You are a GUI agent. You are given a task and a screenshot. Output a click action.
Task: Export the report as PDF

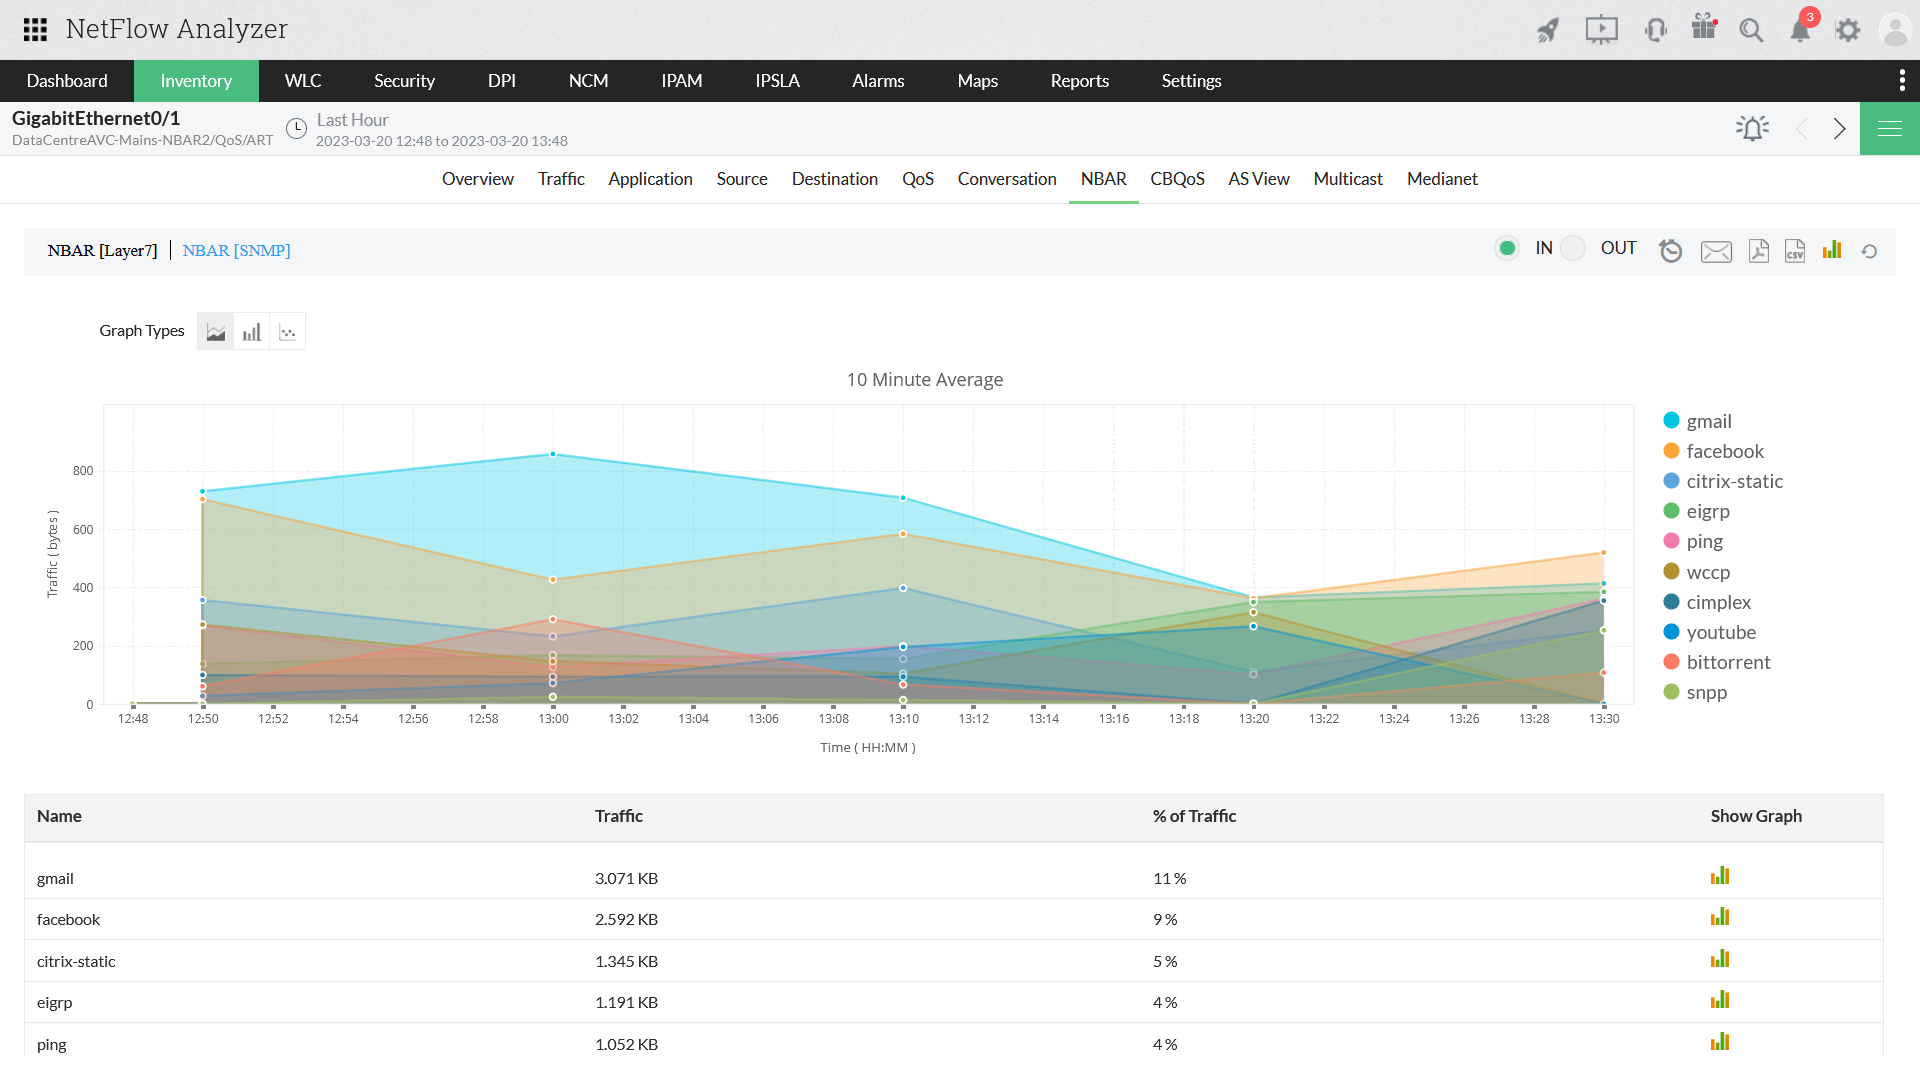point(1758,250)
